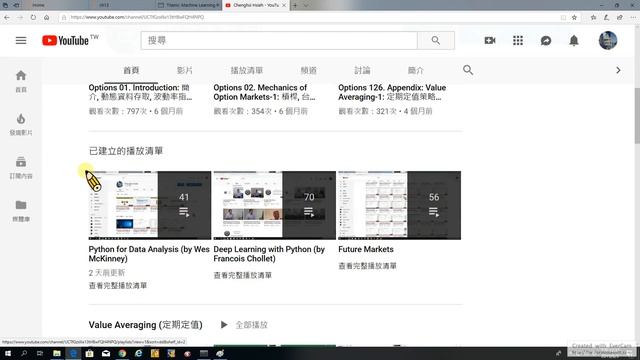
Task: Open the Edge share icon
Action: click(620, 17)
